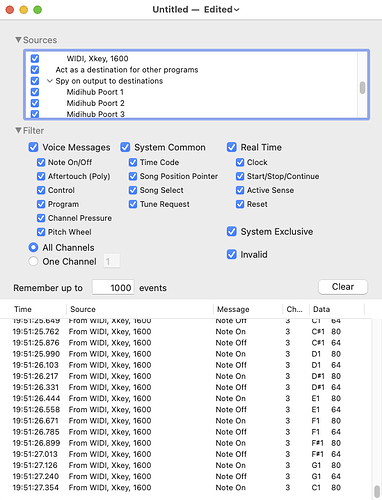Image resolution: width=382 pixels, height=500 pixels.
Task: Collapse the Sources section triangle
Action: pyautogui.click(x=18, y=40)
